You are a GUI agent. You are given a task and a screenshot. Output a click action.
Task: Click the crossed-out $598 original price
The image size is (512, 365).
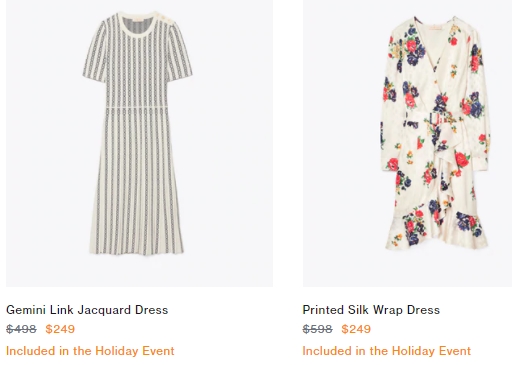(318, 329)
